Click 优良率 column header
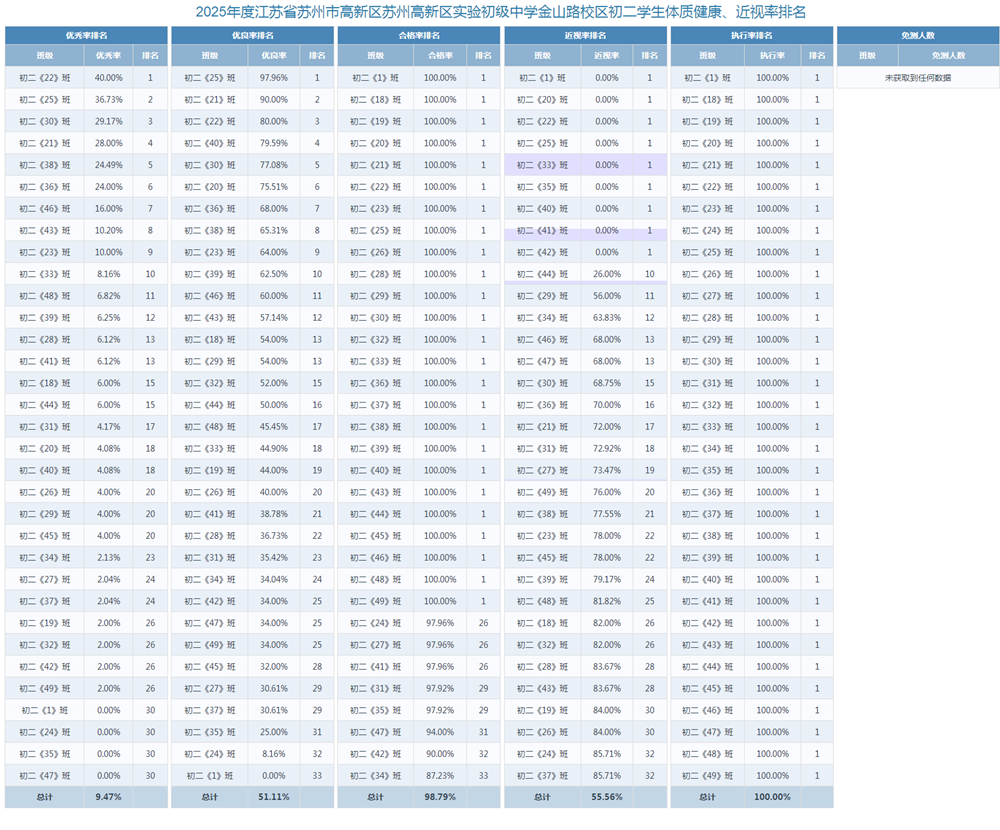 pyautogui.click(x=274, y=56)
